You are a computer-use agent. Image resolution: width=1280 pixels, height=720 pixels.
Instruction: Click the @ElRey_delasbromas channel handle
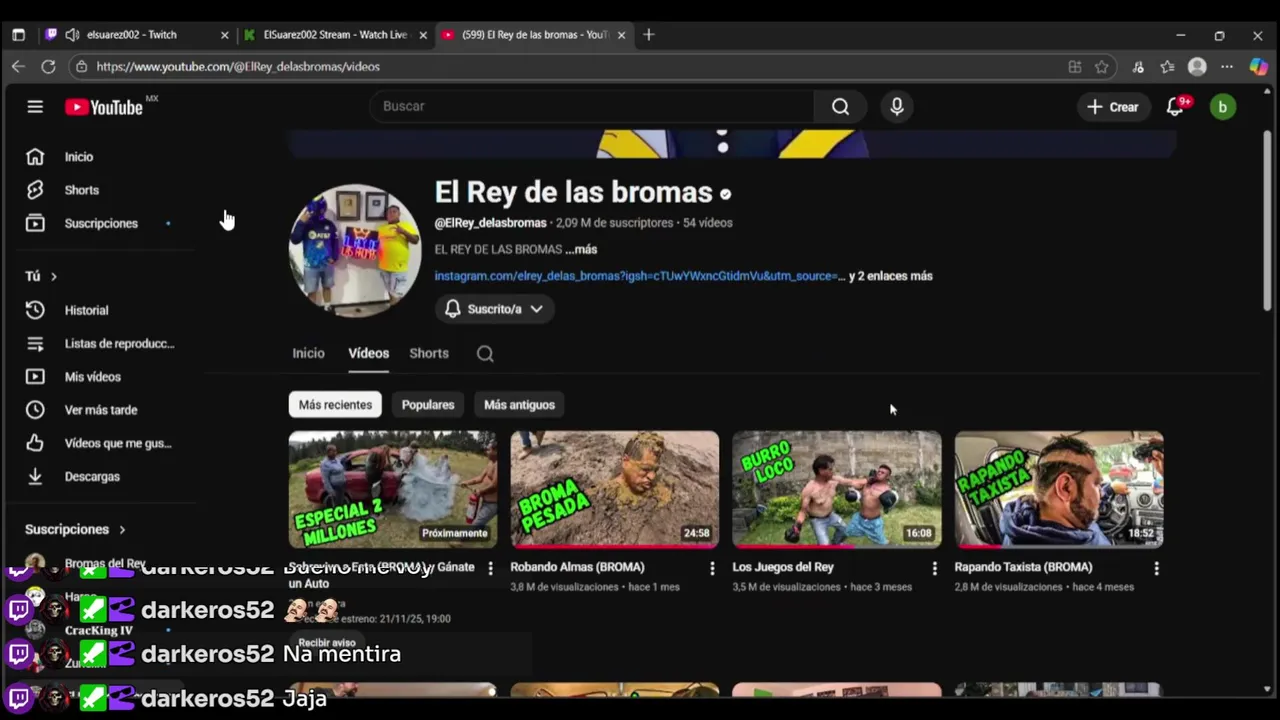(490, 223)
